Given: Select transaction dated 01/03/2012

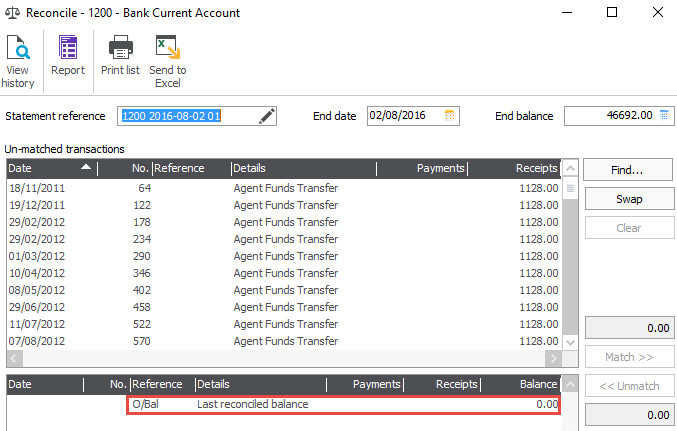Looking at the screenshot, I should tap(283, 256).
